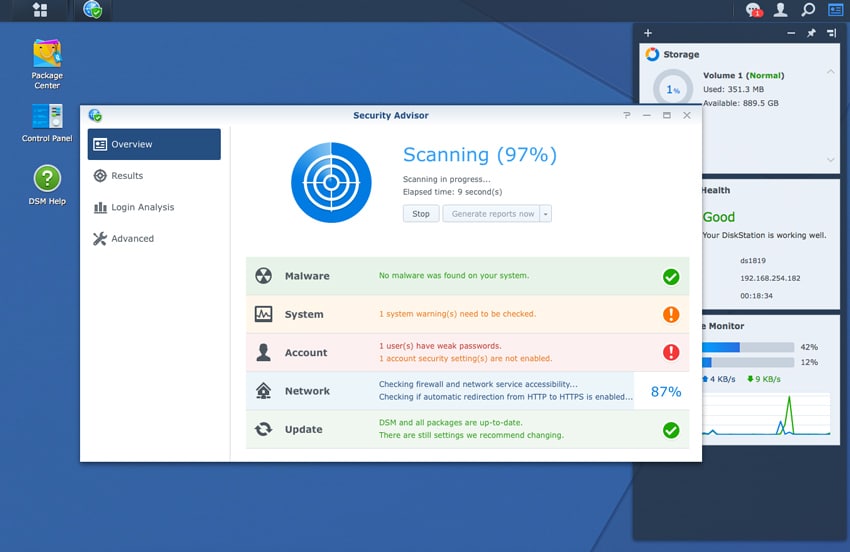Click green checkmark in Malware row
850x552 pixels.
[671, 277]
